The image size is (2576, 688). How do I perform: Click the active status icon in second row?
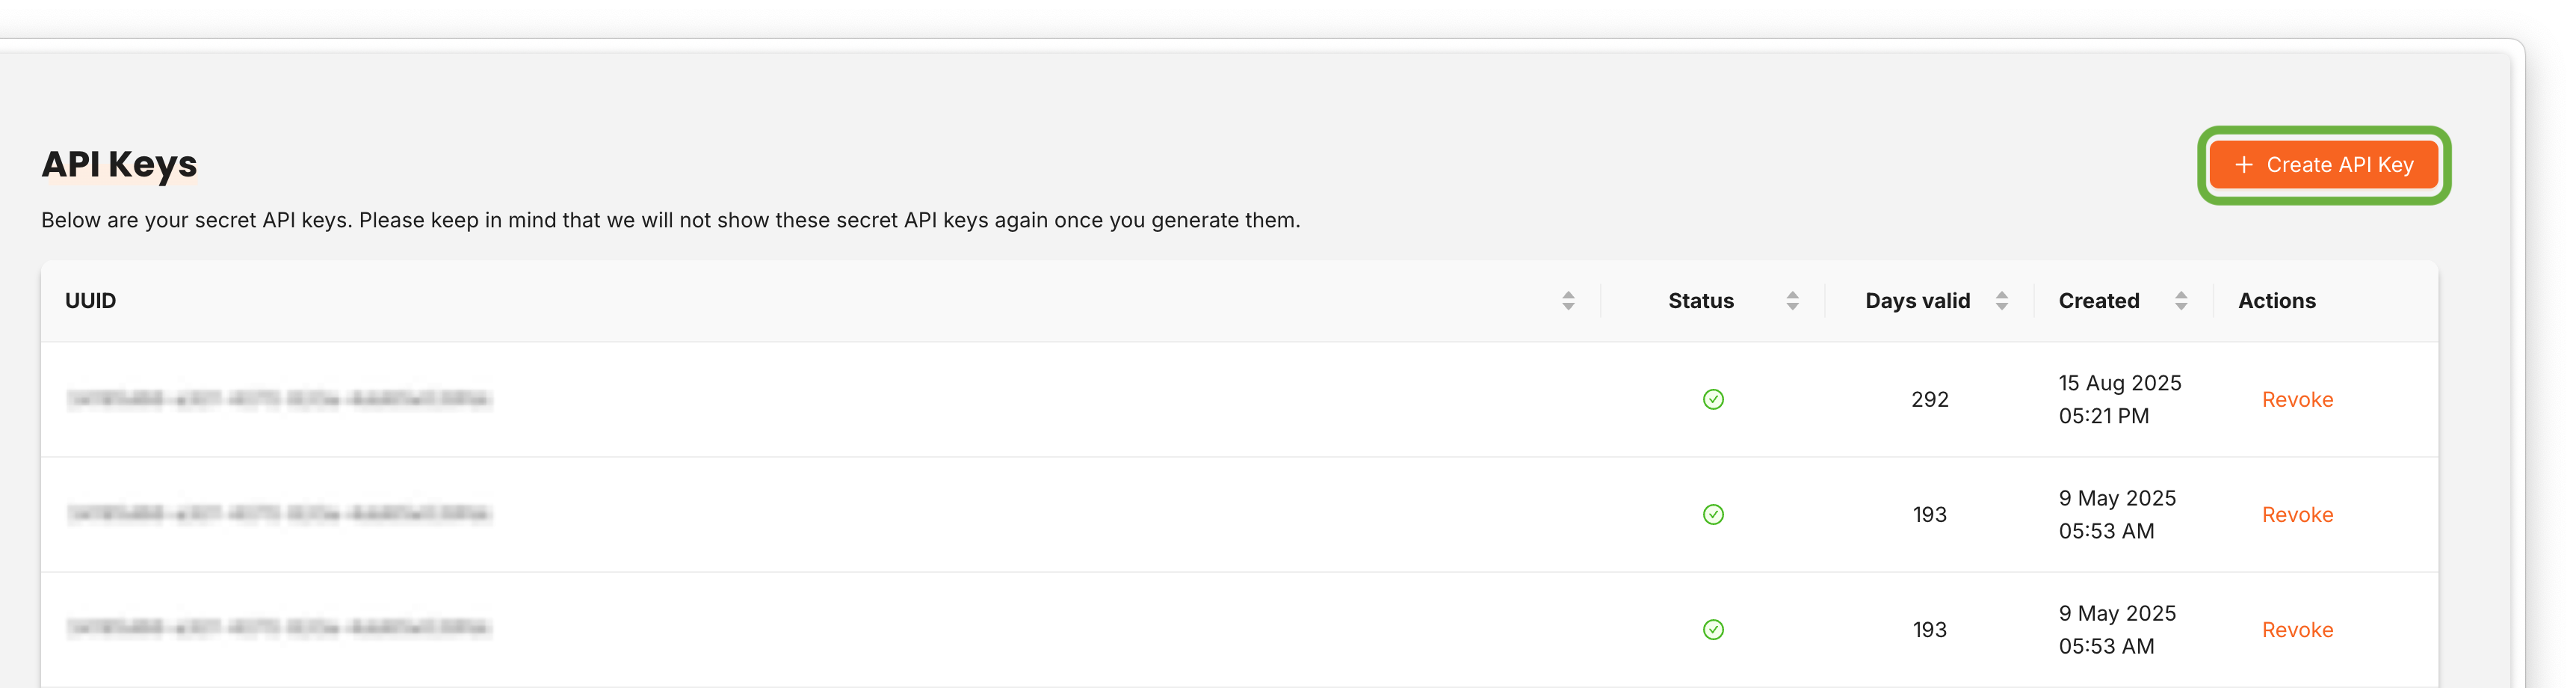click(1713, 515)
